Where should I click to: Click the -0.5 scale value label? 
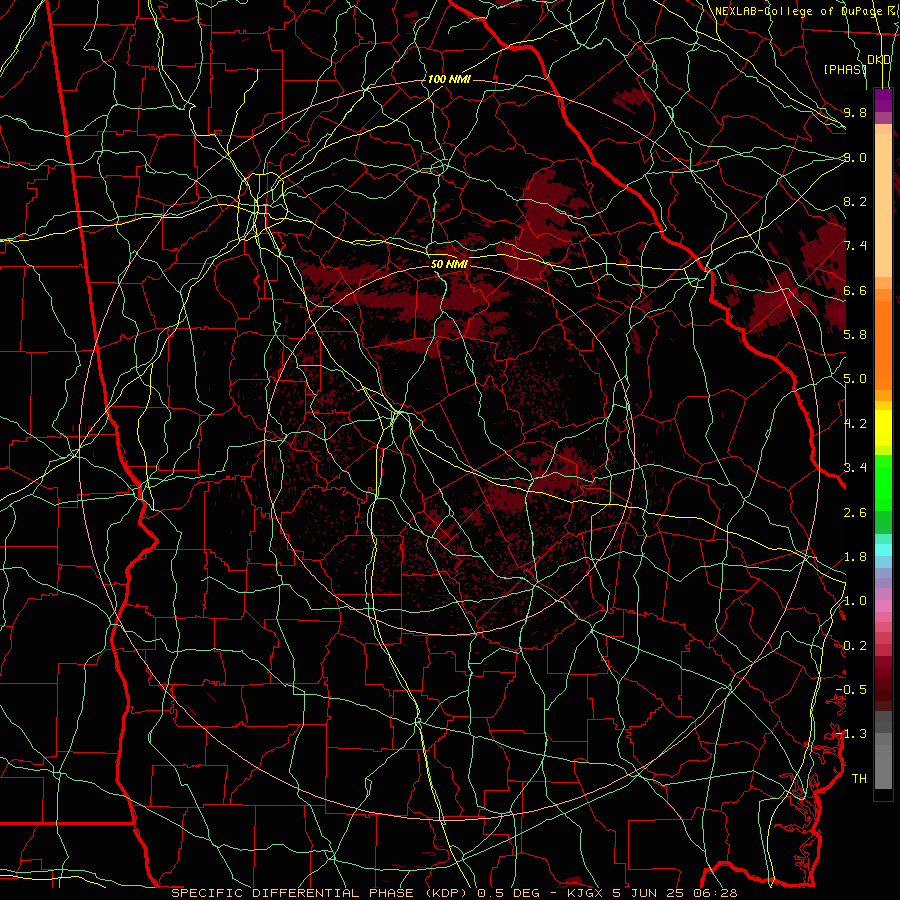(851, 690)
